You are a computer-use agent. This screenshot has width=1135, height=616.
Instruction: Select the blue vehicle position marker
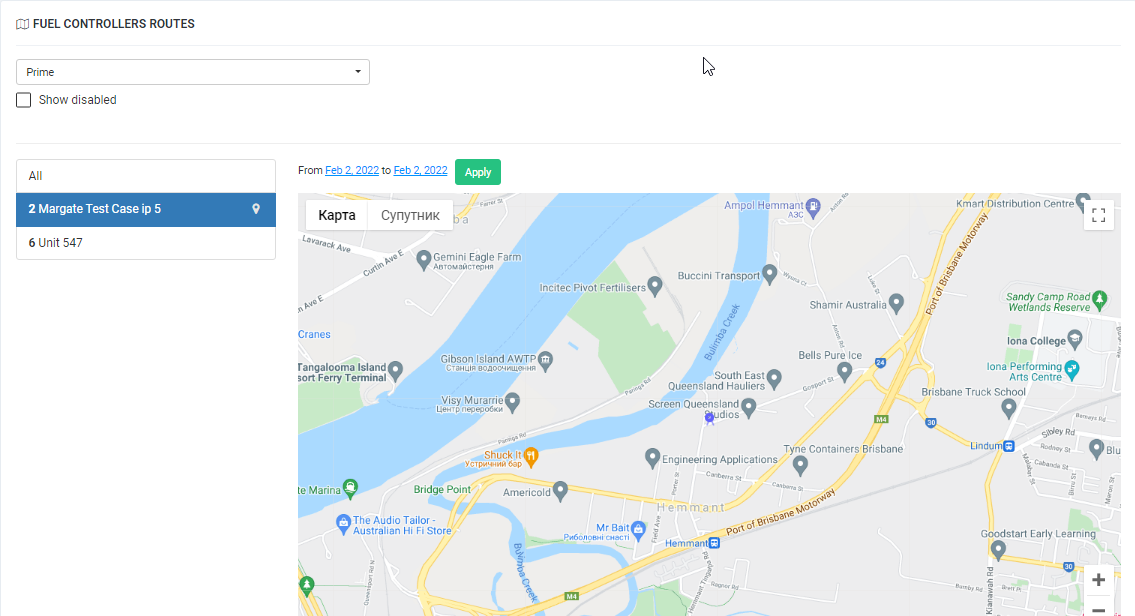pyautogui.click(x=710, y=418)
